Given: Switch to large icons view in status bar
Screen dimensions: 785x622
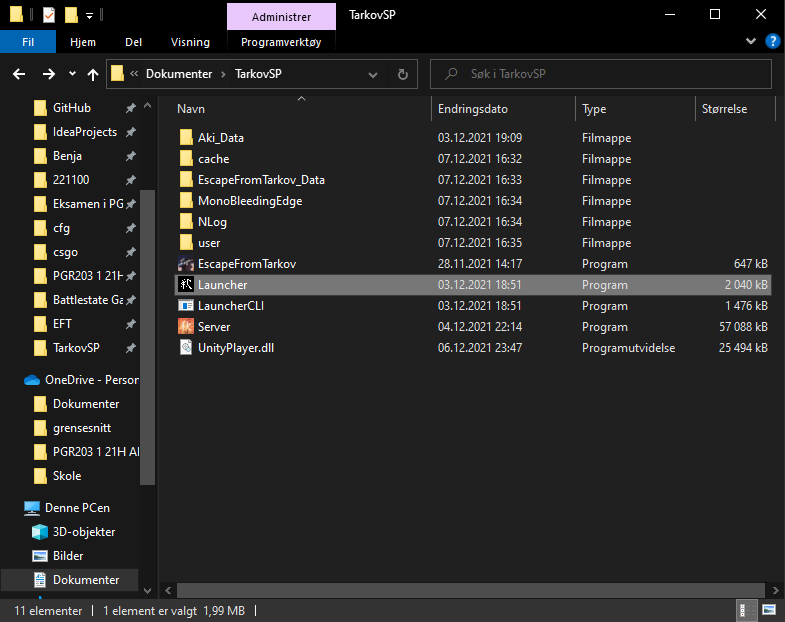Looking at the screenshot, I should pyautogui.click(x=769, y=610).
